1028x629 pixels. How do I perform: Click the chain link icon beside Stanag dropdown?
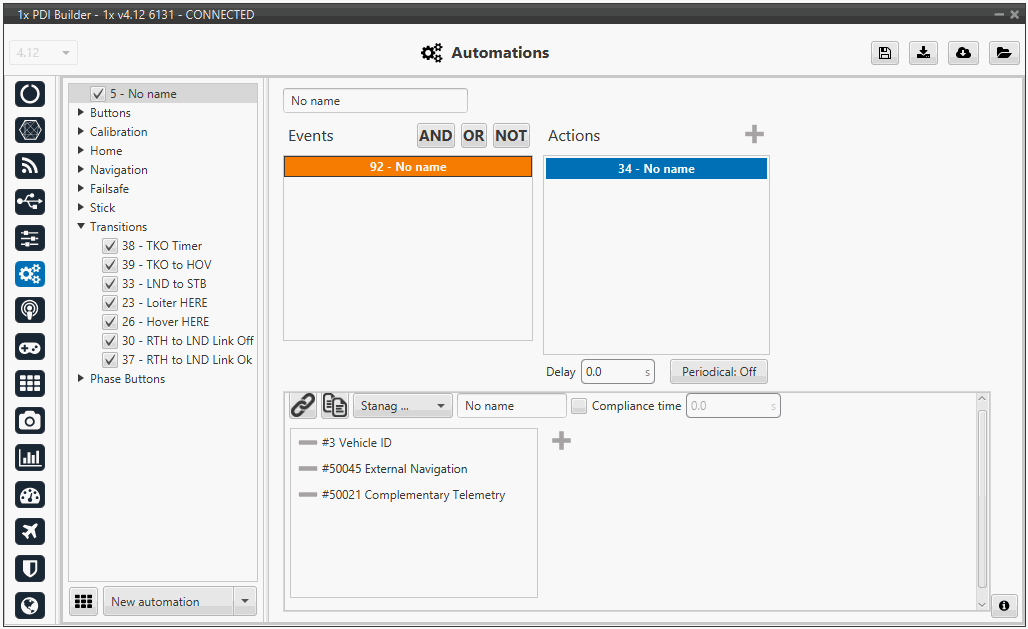click(303, 405)
